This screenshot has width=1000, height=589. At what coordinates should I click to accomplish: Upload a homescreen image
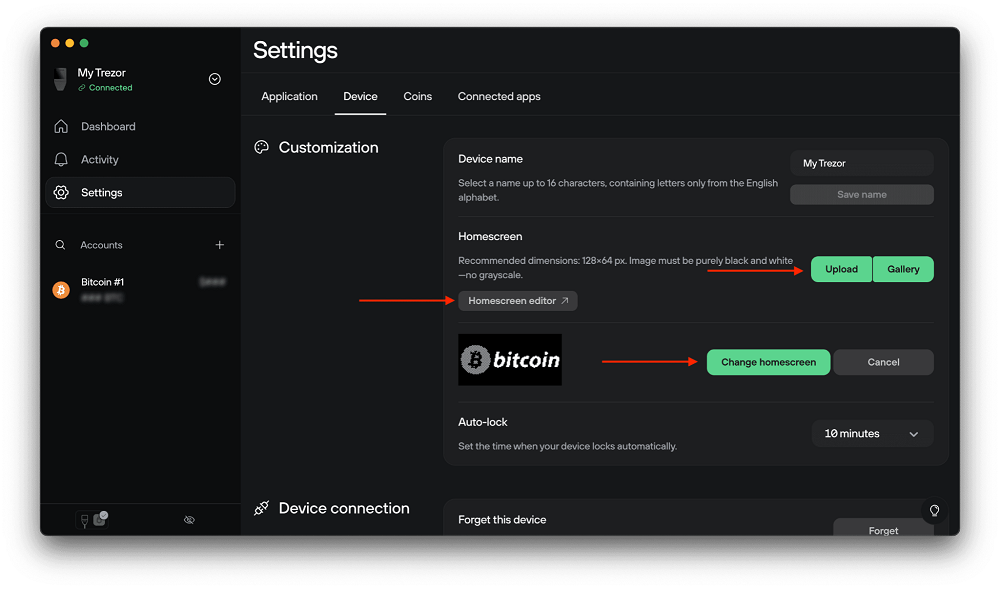coord(841,269)
